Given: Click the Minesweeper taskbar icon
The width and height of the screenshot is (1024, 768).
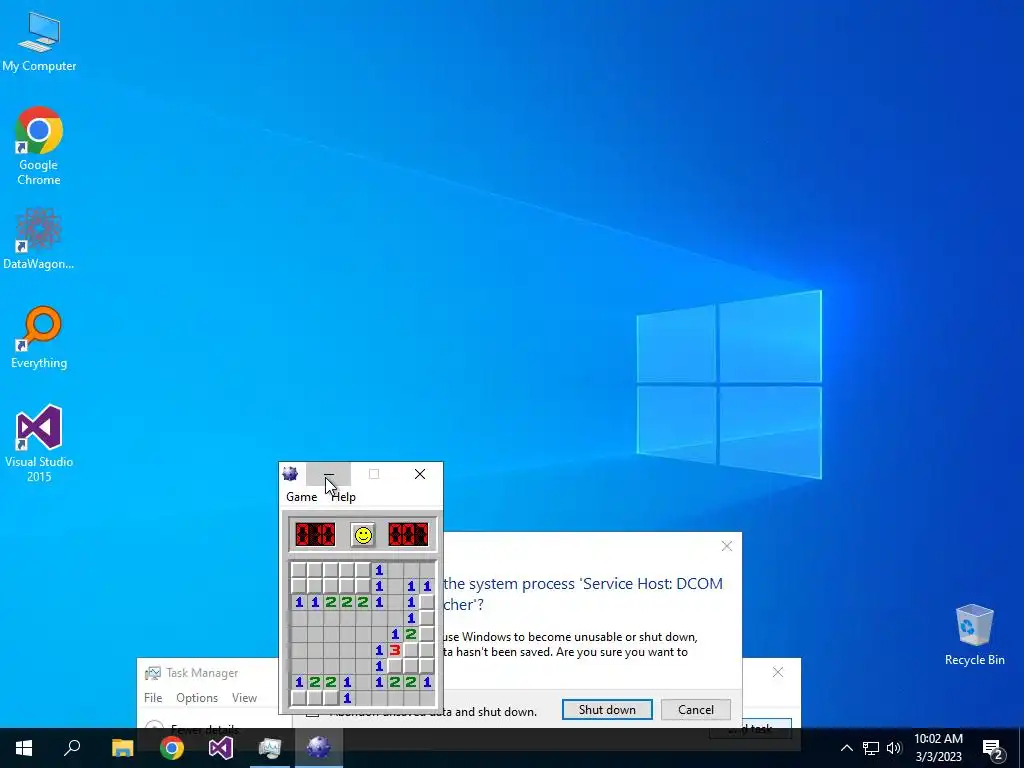Looking at the screenshot, I should tap(319, 748).
